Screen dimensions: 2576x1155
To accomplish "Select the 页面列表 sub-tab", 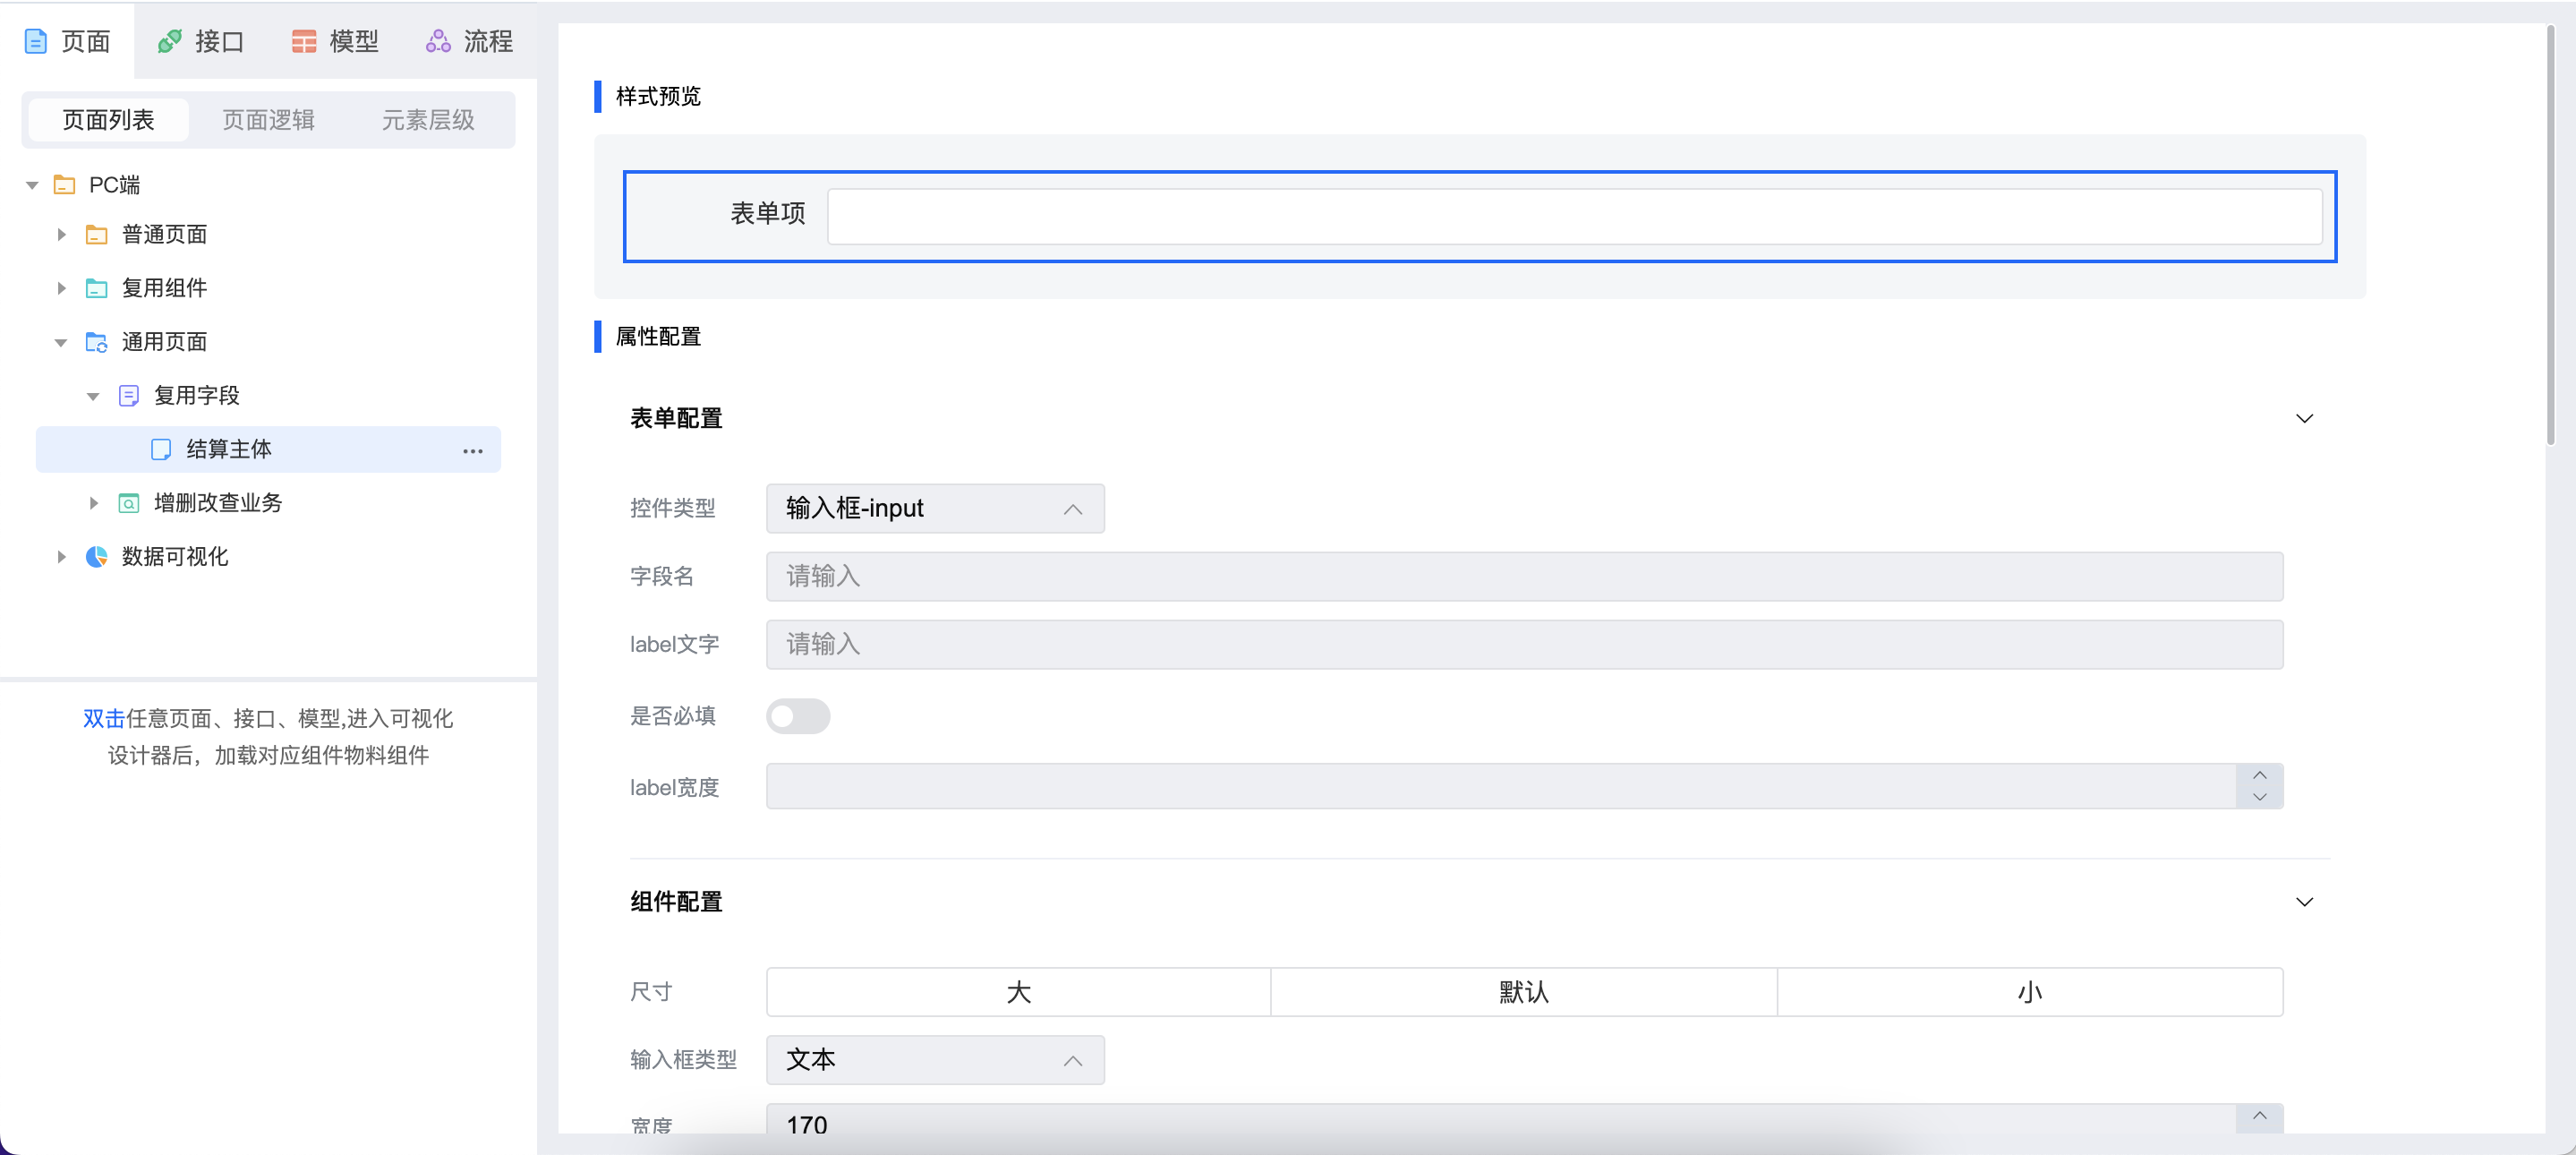I will 108,120.
